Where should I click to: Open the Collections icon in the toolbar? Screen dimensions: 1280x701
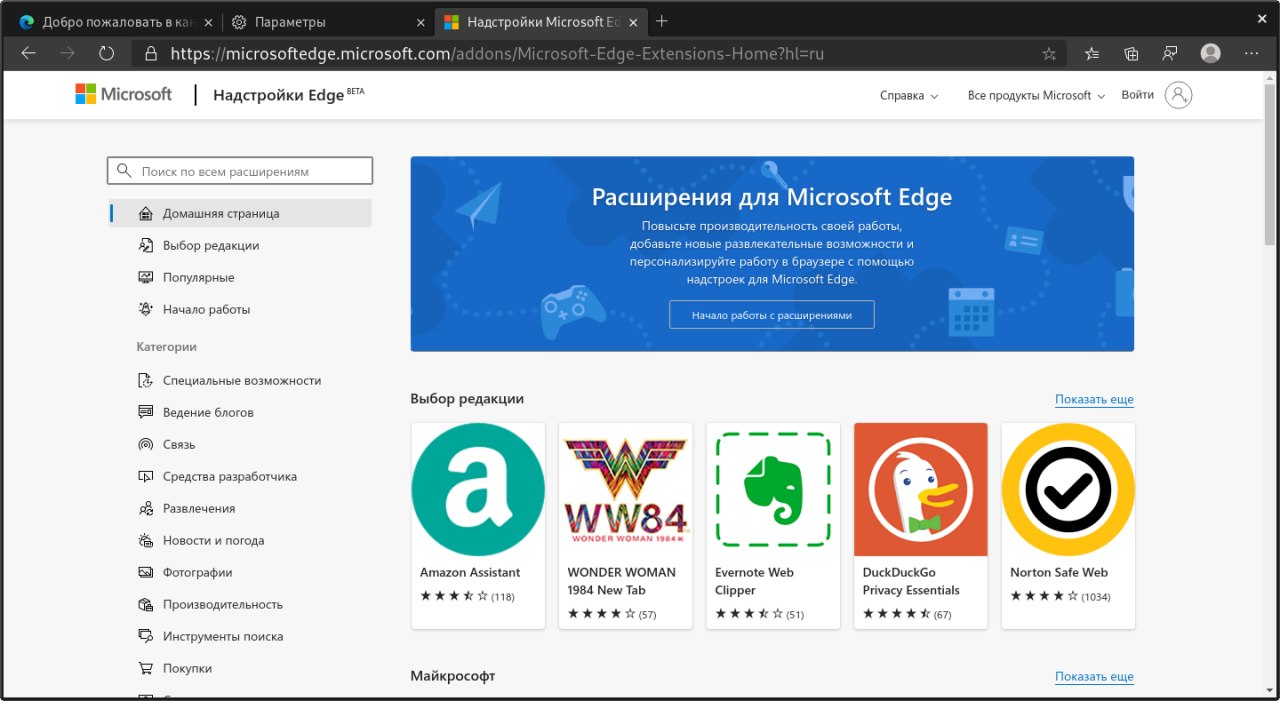(x=1131, y=53)
